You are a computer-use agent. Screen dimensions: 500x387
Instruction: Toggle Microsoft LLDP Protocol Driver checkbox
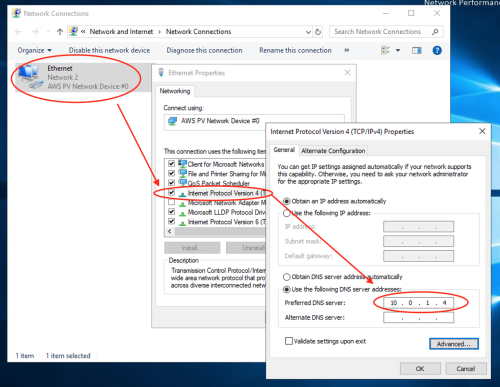(171, 212)
